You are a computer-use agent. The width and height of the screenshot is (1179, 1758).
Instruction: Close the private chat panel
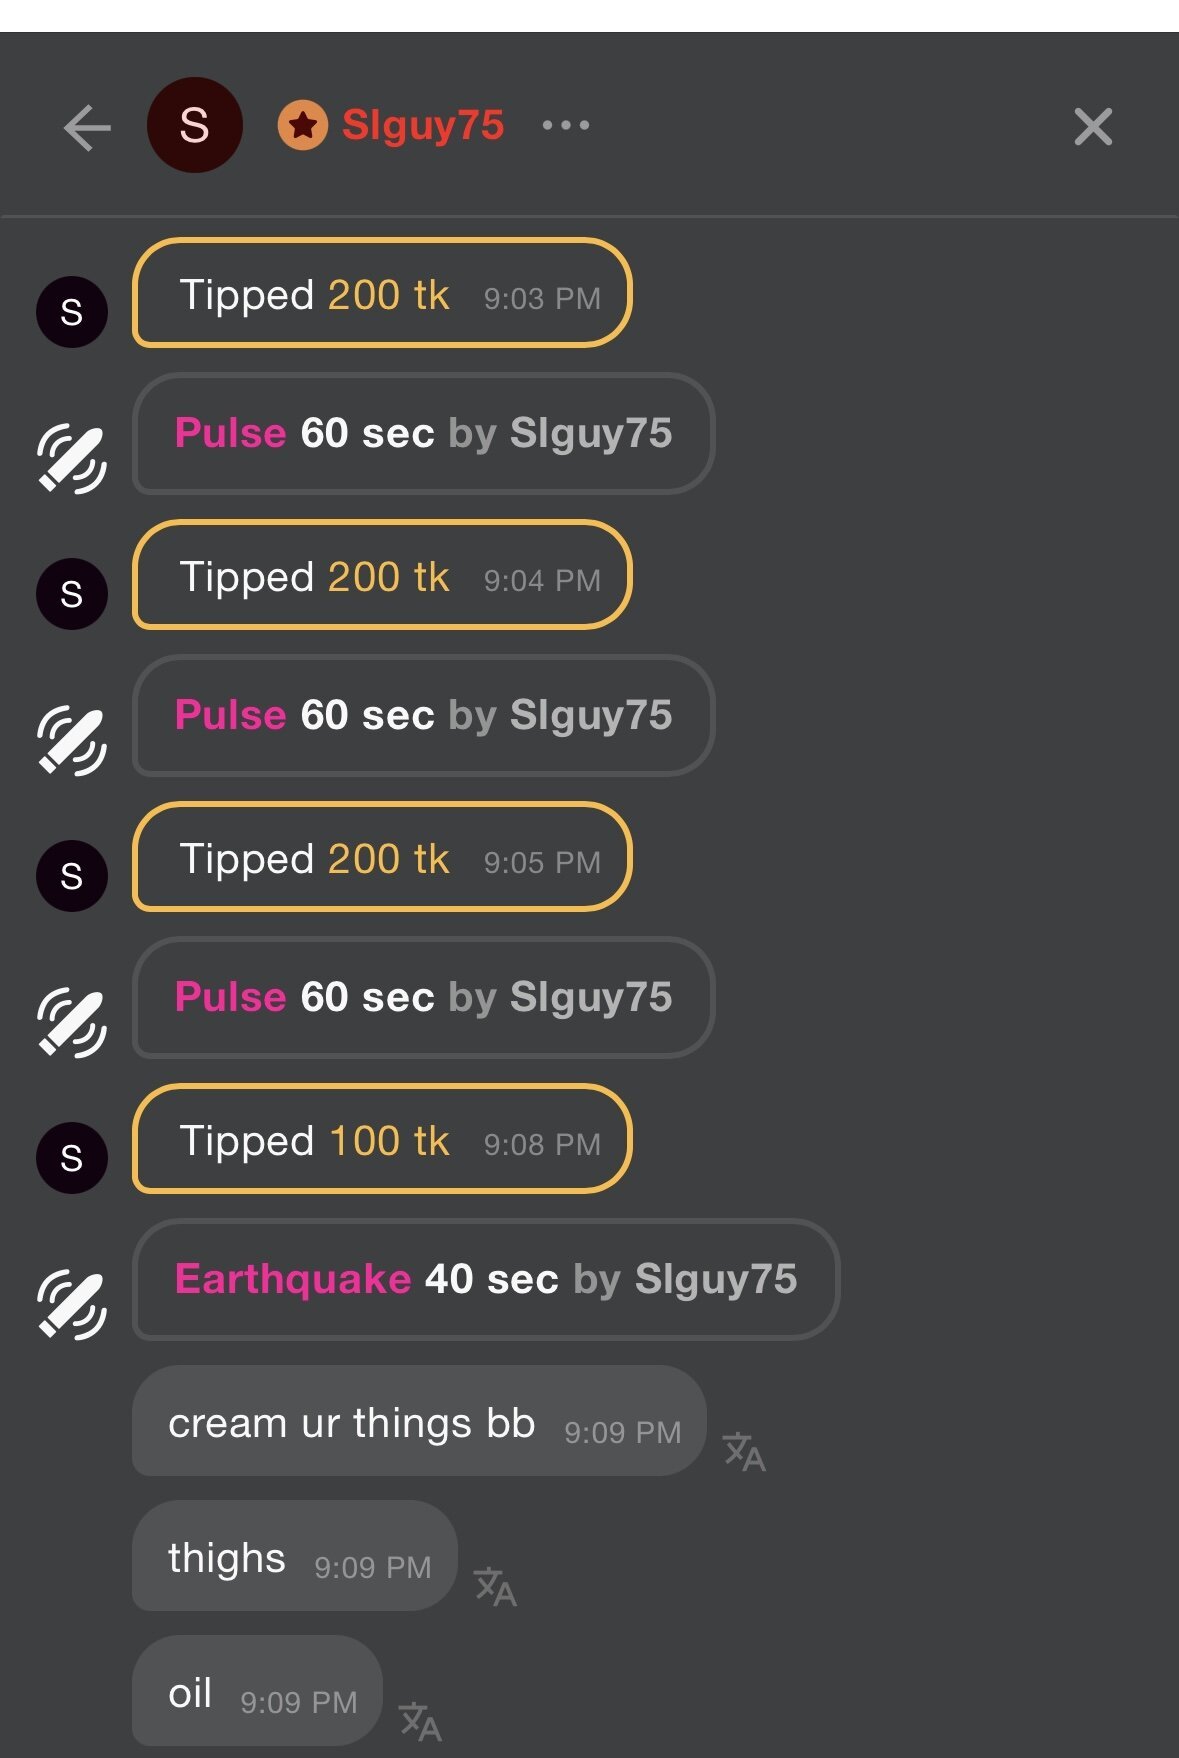[x=1092, y=127]
